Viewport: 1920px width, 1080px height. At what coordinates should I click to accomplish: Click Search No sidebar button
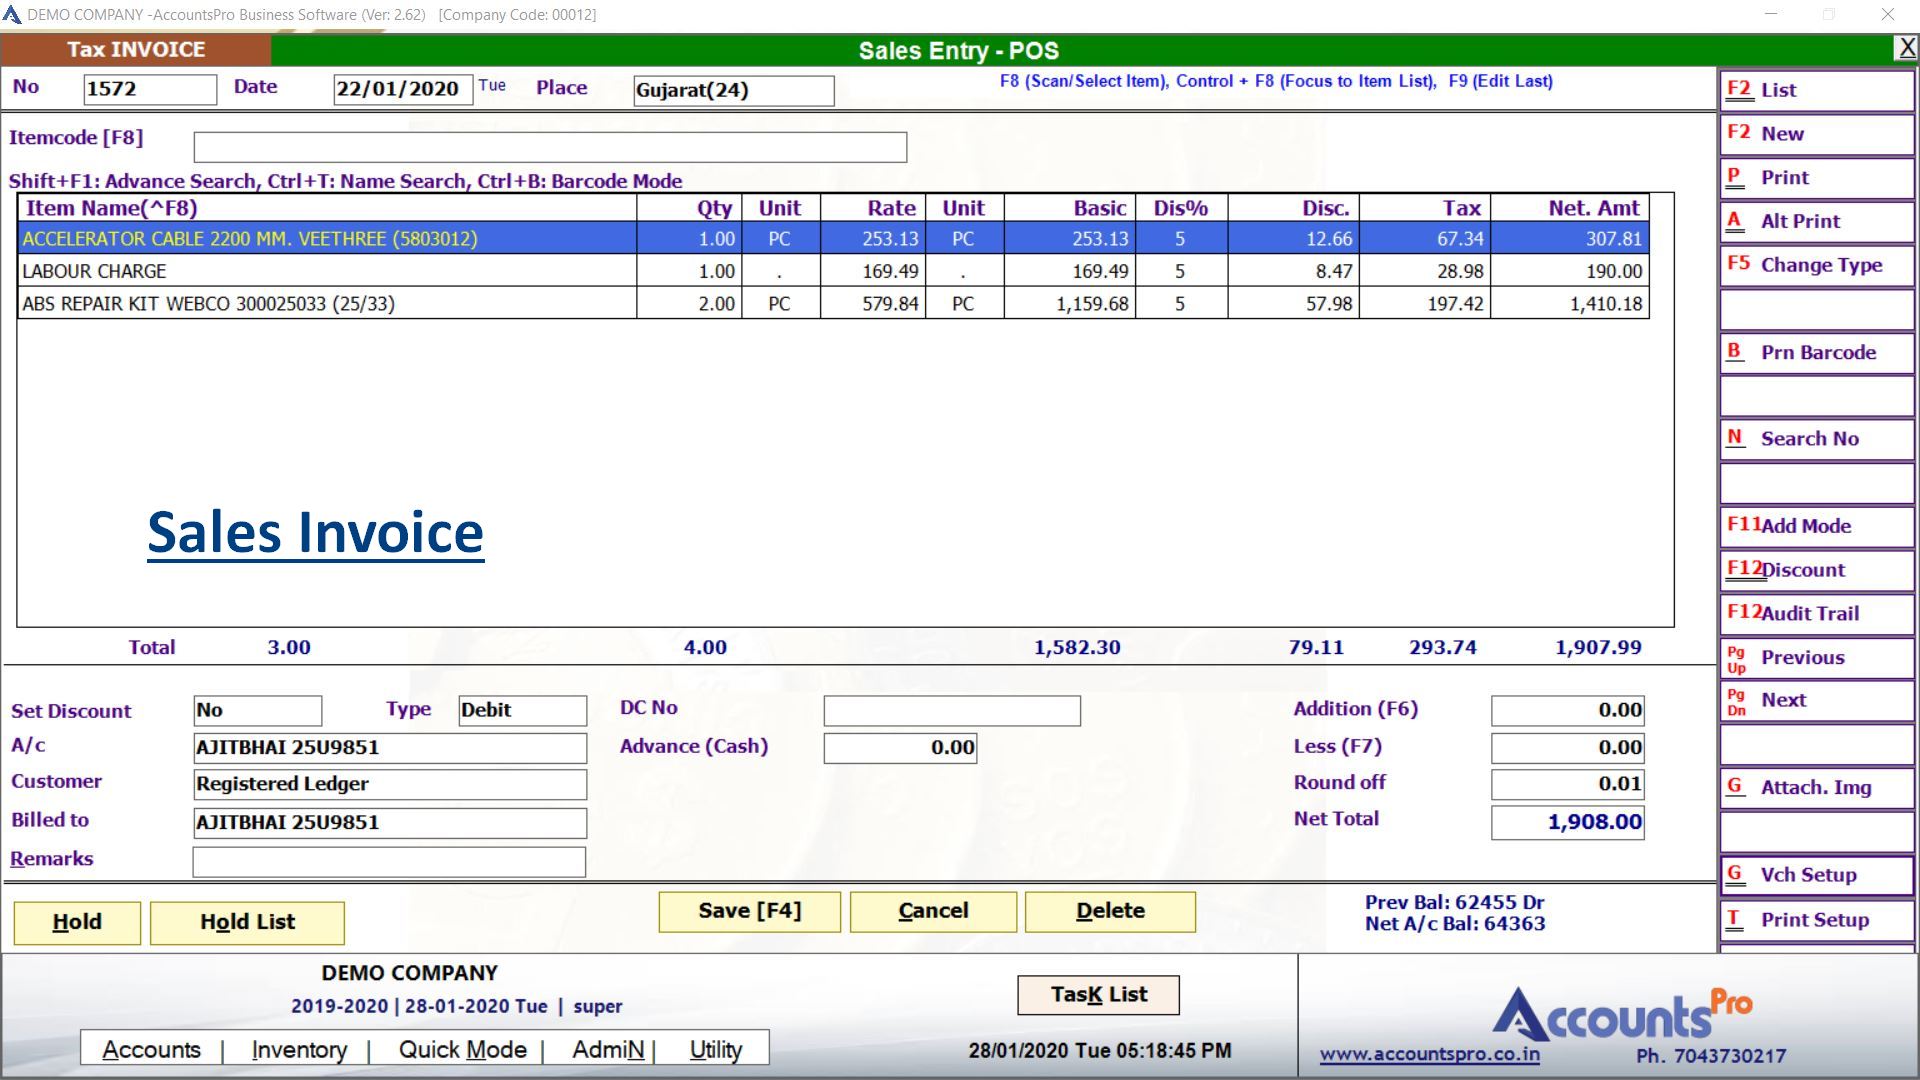(1816, 439)
